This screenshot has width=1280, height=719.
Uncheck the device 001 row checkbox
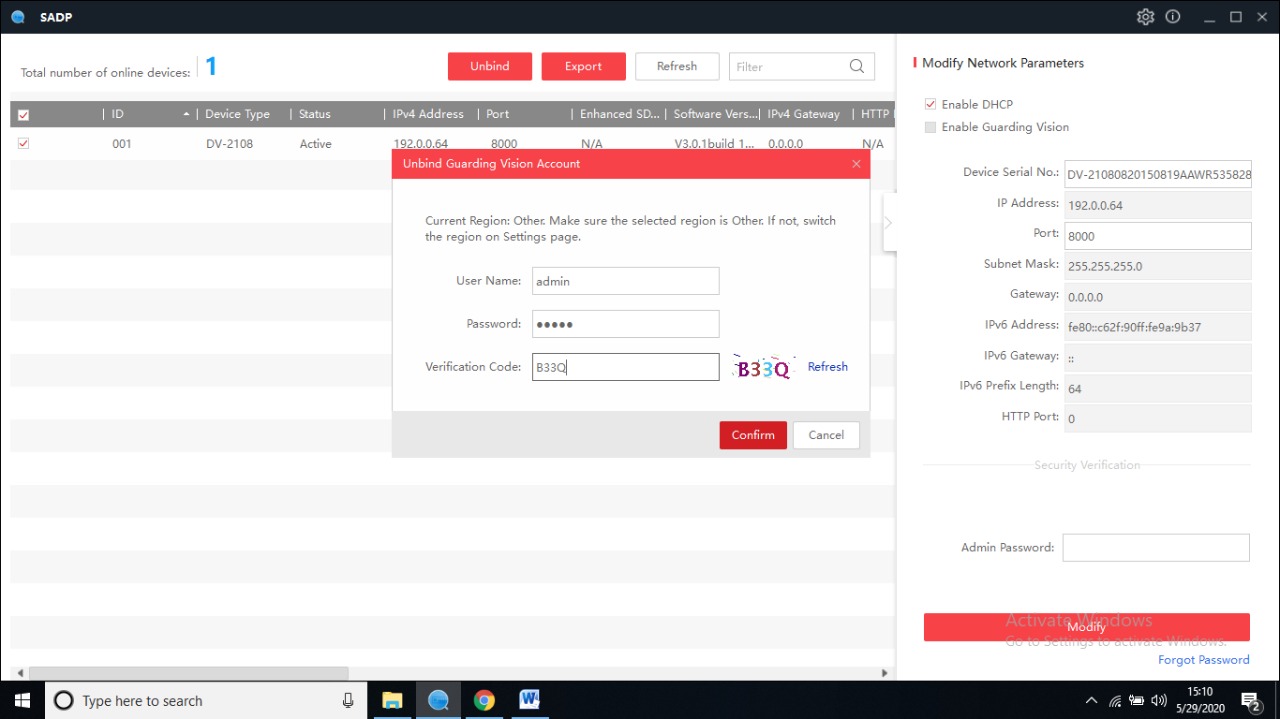[x=23, y=144]
